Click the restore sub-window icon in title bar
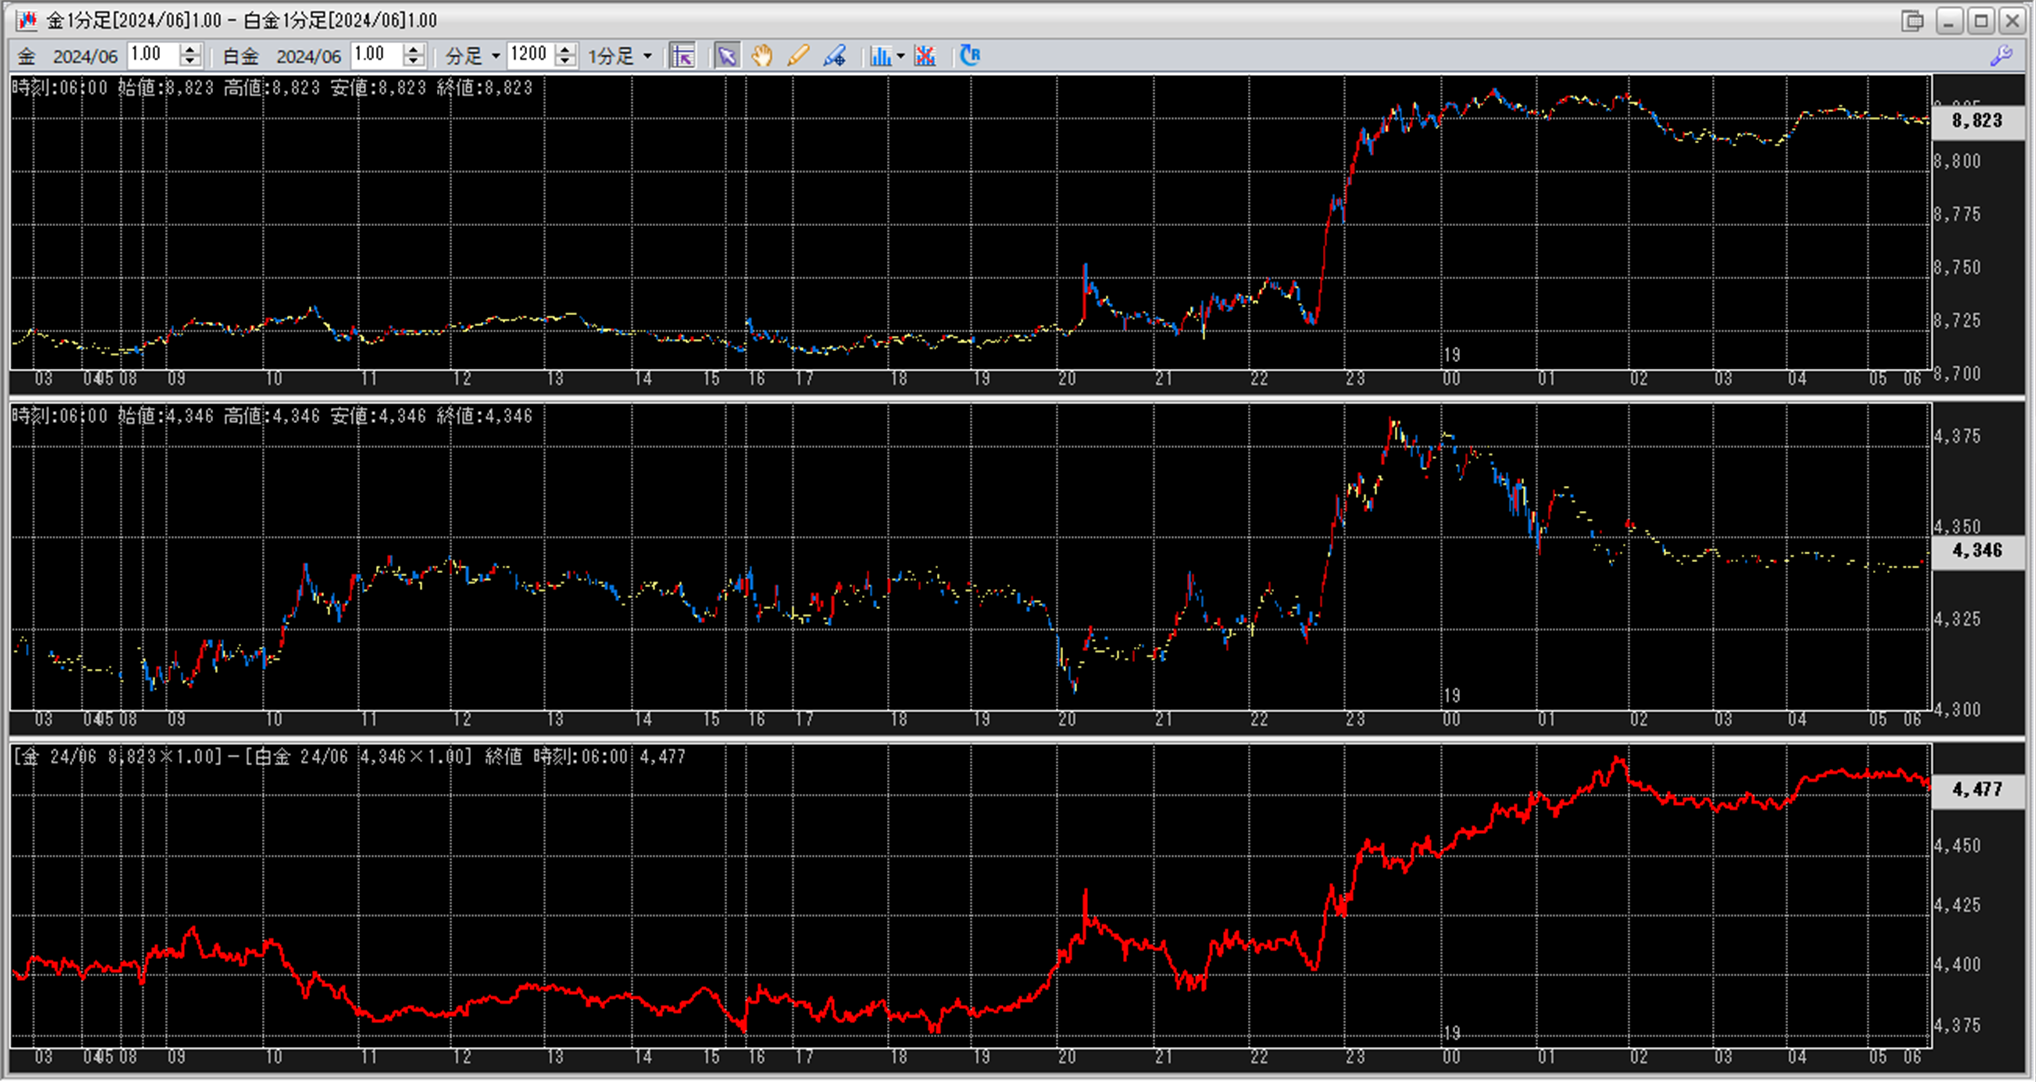 coord(1912,20)
